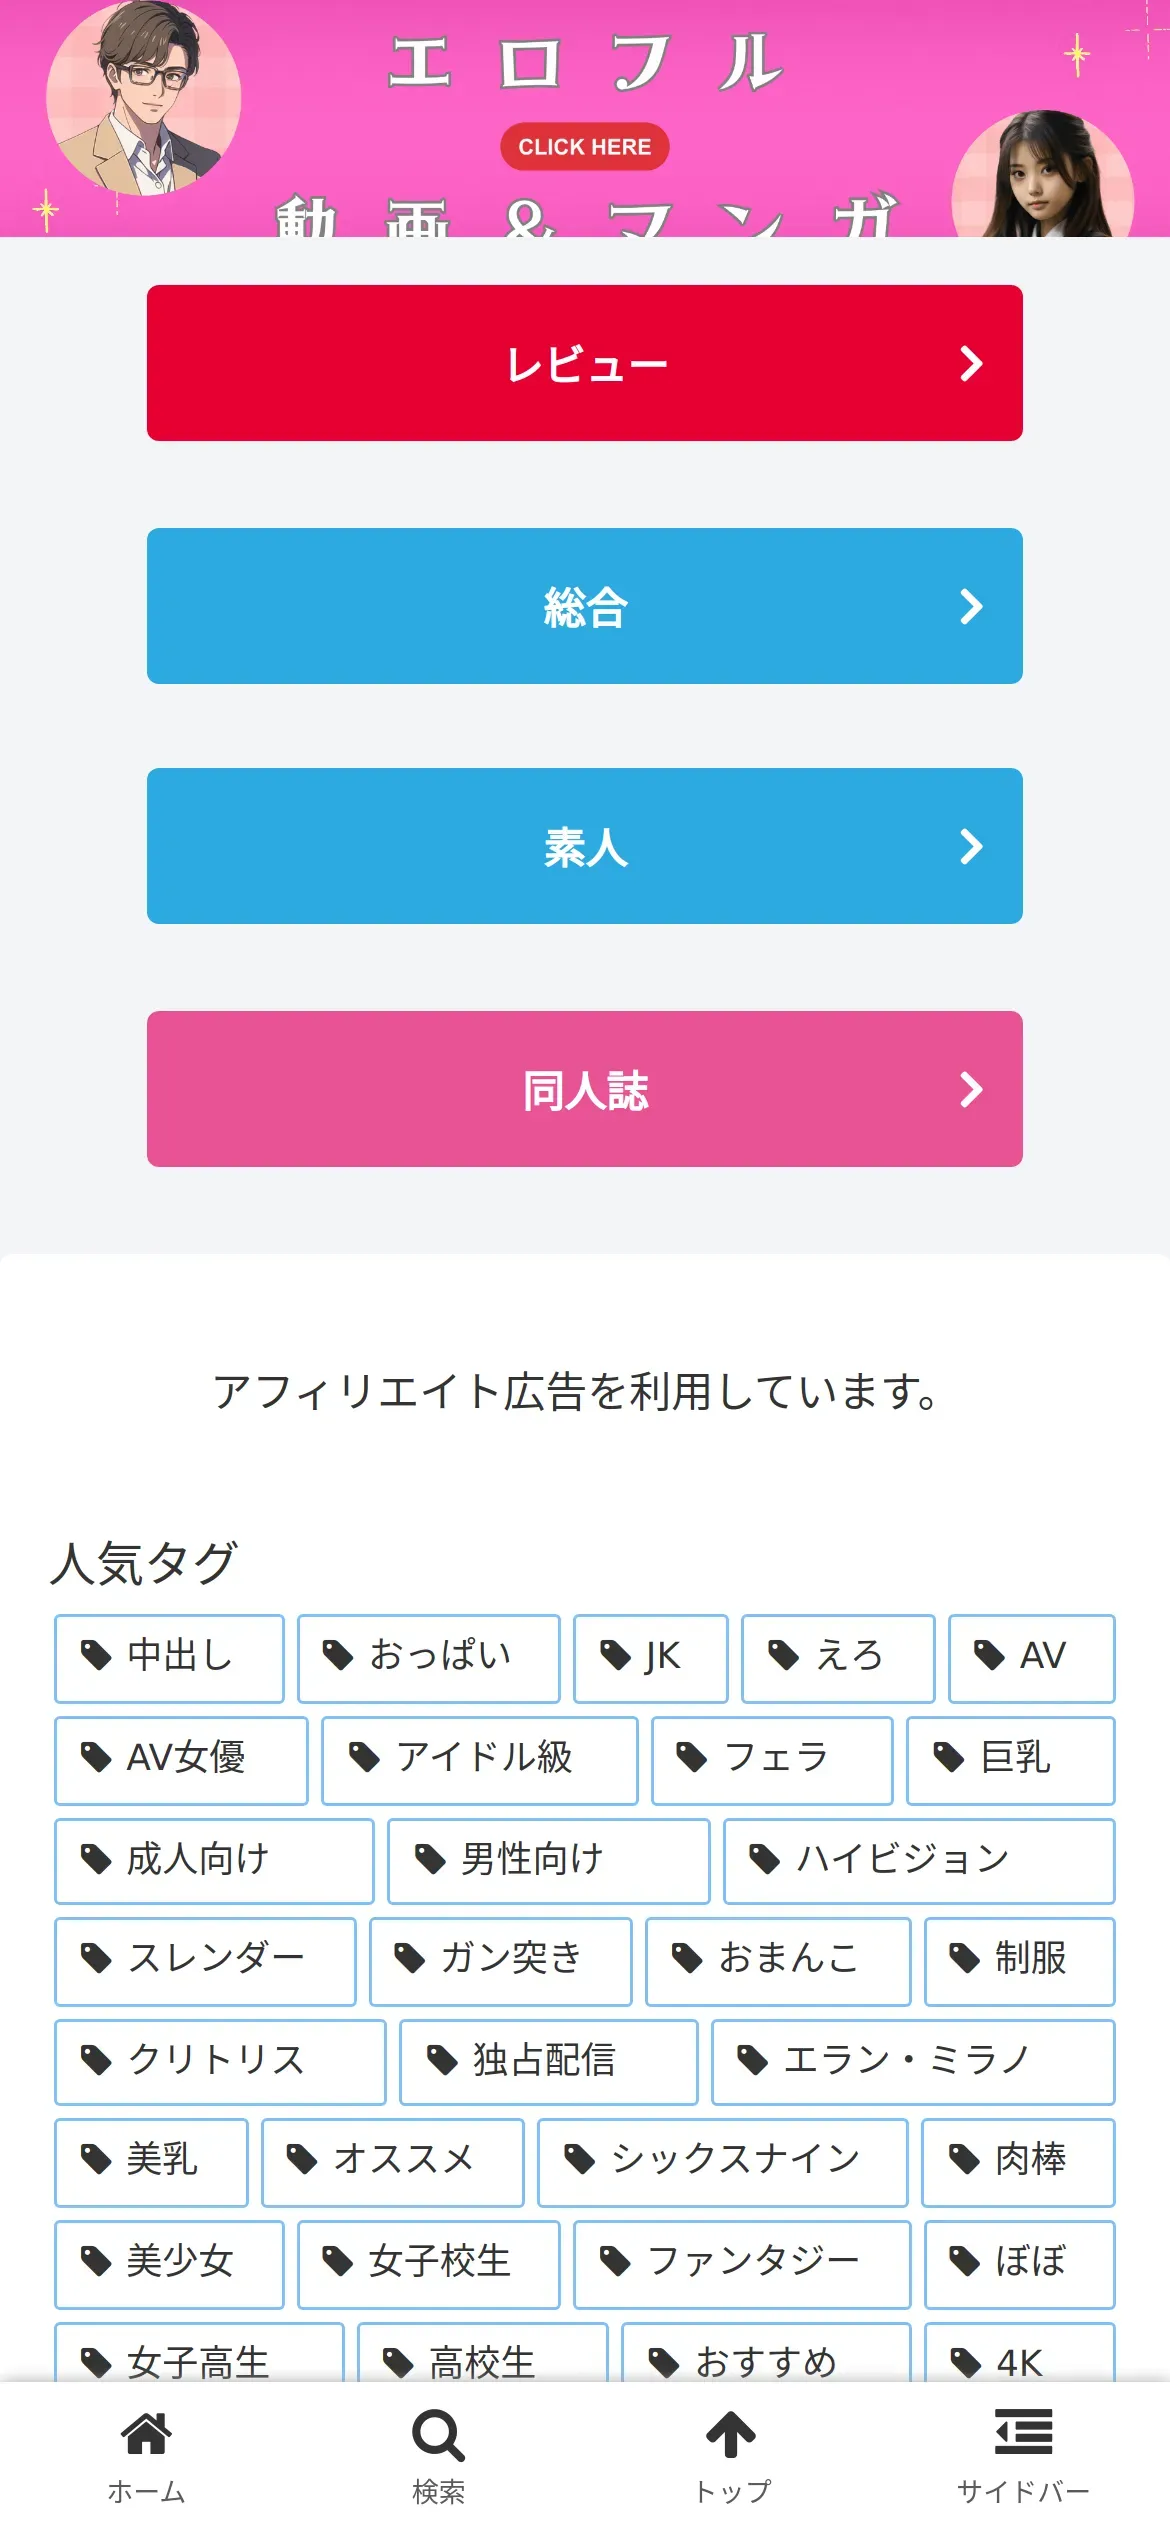The image size is (1170, 2532).
Task: Click the tag icon beside 独占配信
Action: pos(441,2060)
